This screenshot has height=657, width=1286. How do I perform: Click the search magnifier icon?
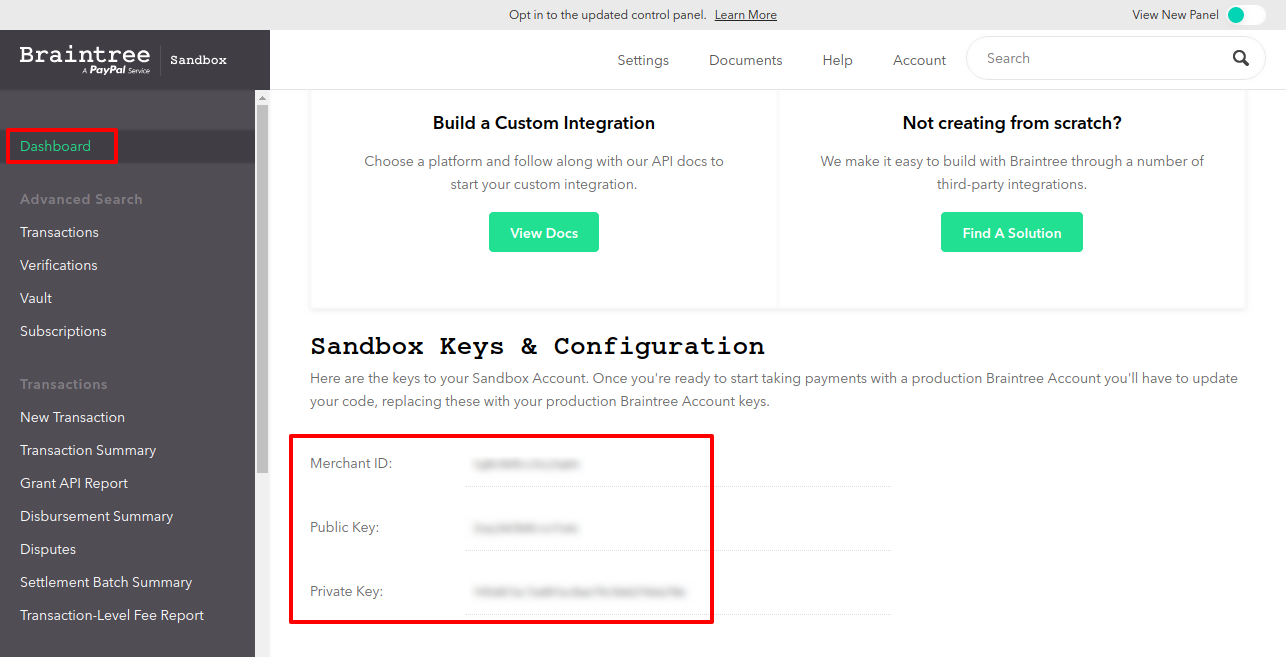coord(1241,58)
